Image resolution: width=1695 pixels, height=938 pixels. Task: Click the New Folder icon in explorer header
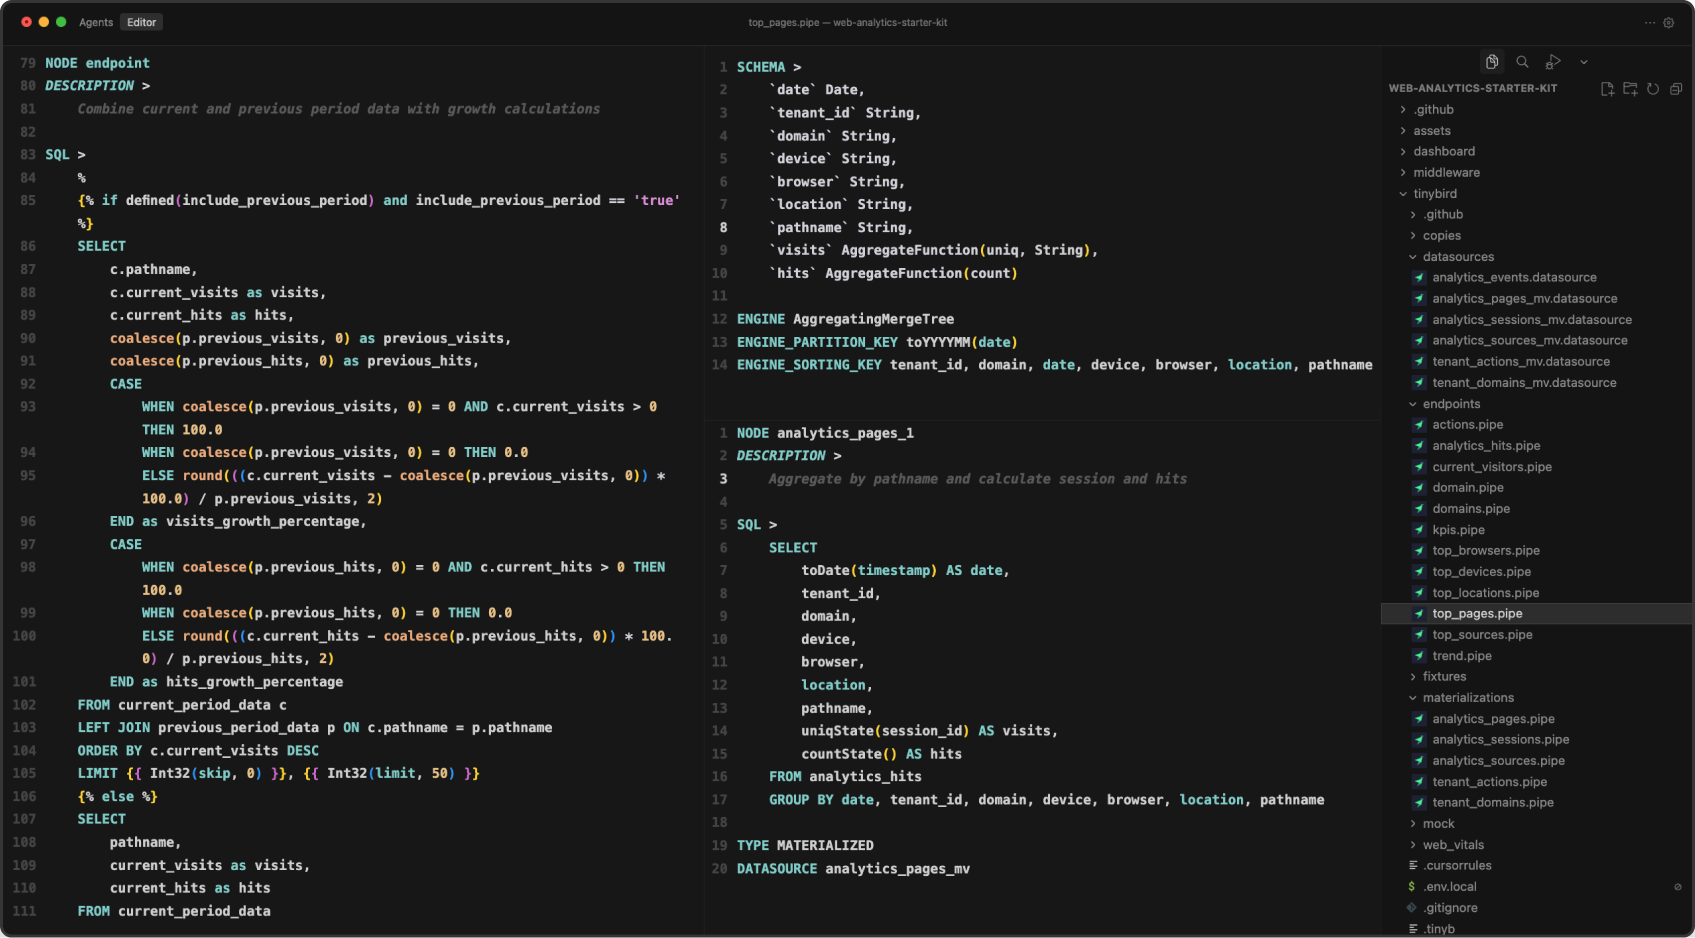click(1630, 89)
